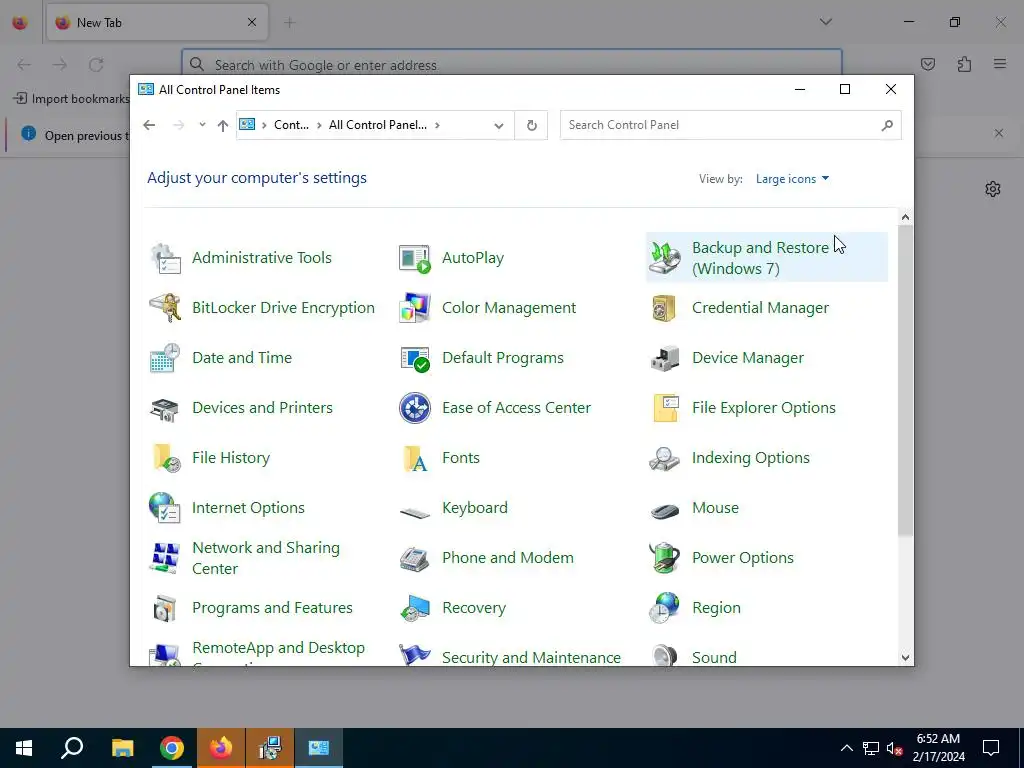Open Firefox extensions puzzle icon
Screen dimensions: 1024x768
tap(964, 64)
